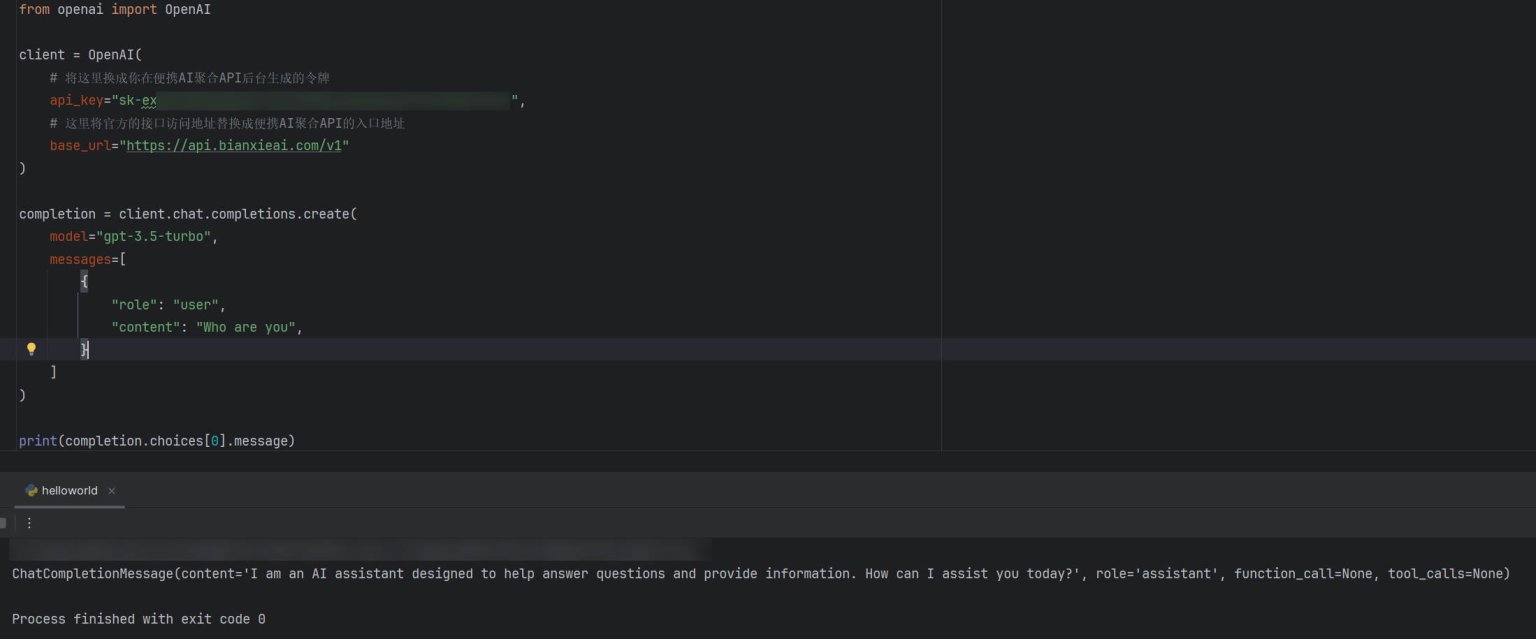The width and height of the screenshot is (1536, 639).
Task: Click the highlighted closing brace next to the lightbulb
Action: pos(85,349)
